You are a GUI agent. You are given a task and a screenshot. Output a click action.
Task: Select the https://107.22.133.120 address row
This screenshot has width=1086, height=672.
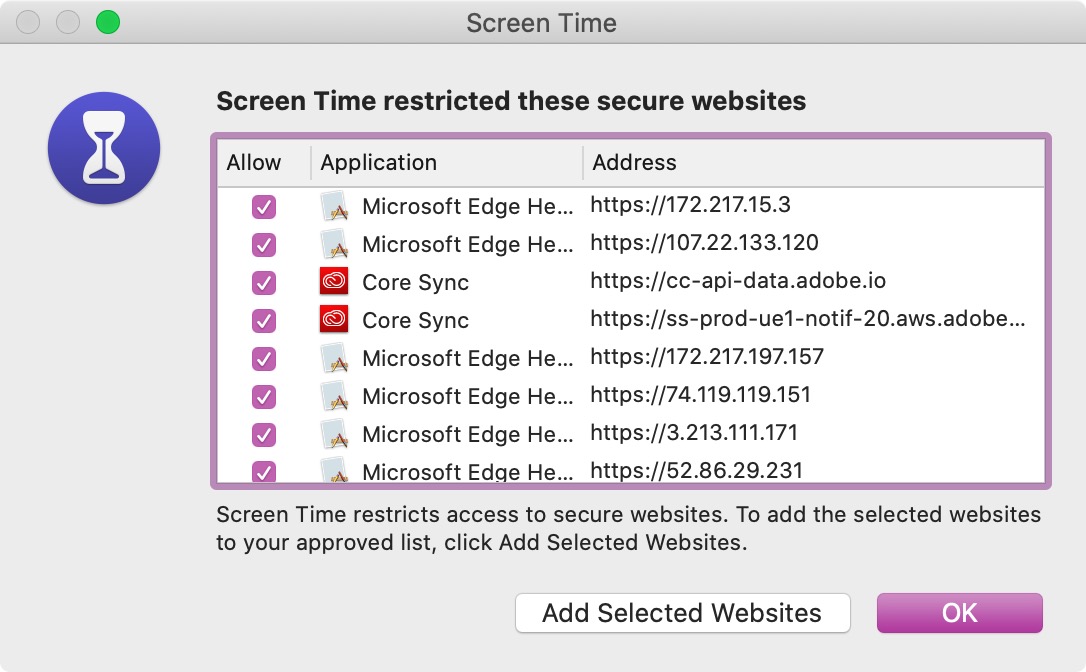pyautogui.click(x=704, y=243)
